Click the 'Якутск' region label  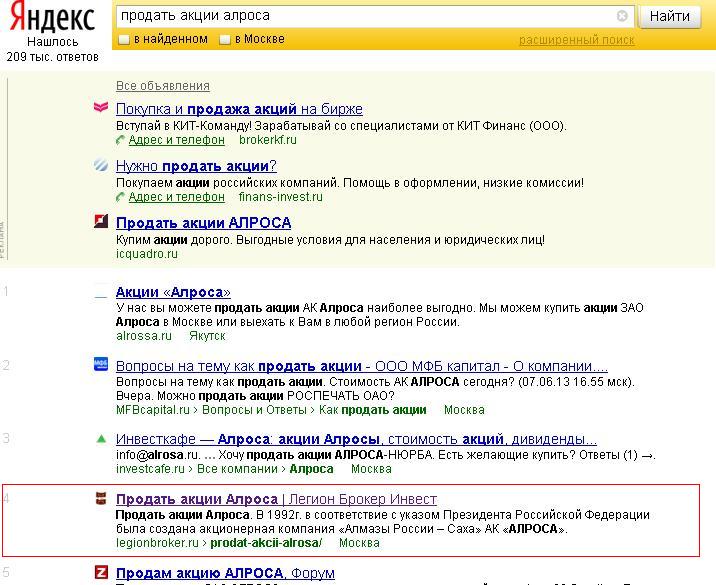click(207, 336)
